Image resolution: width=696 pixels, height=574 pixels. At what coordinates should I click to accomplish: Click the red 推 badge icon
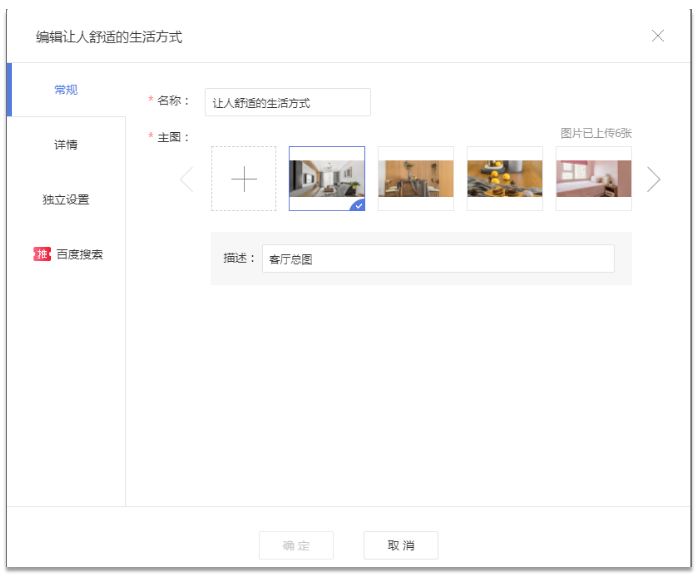point(42,254)
